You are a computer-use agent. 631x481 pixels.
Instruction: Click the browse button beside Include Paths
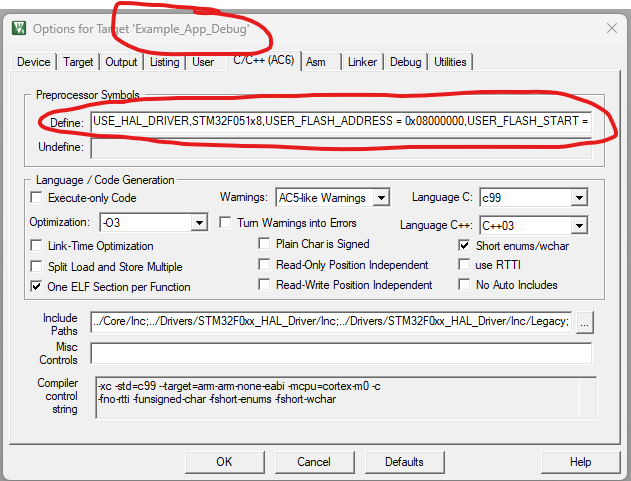click(585, 322)
